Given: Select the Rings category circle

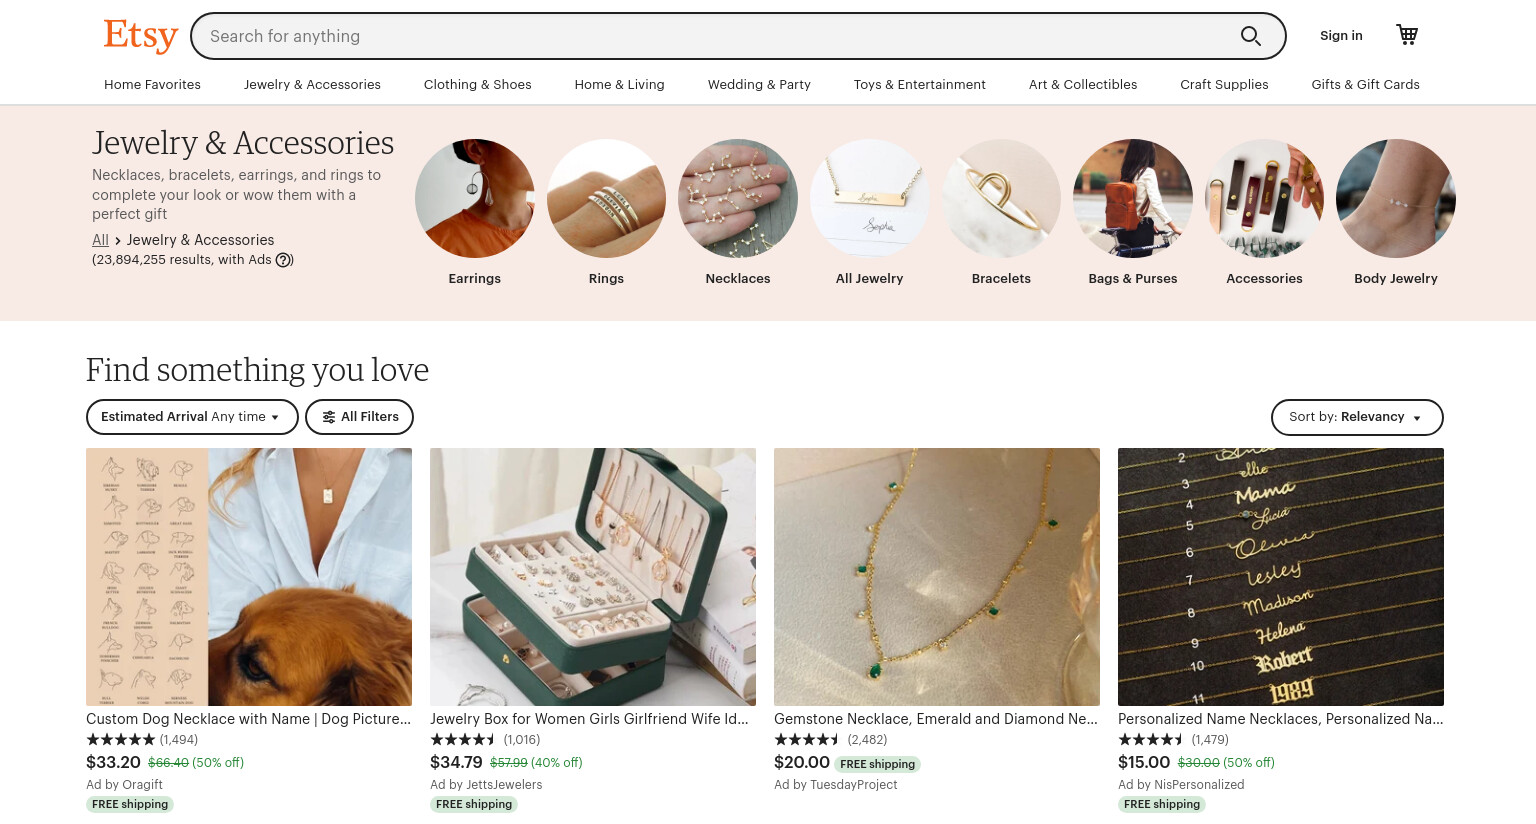Looking at the screenshot, I should click(x=606, y=198).
